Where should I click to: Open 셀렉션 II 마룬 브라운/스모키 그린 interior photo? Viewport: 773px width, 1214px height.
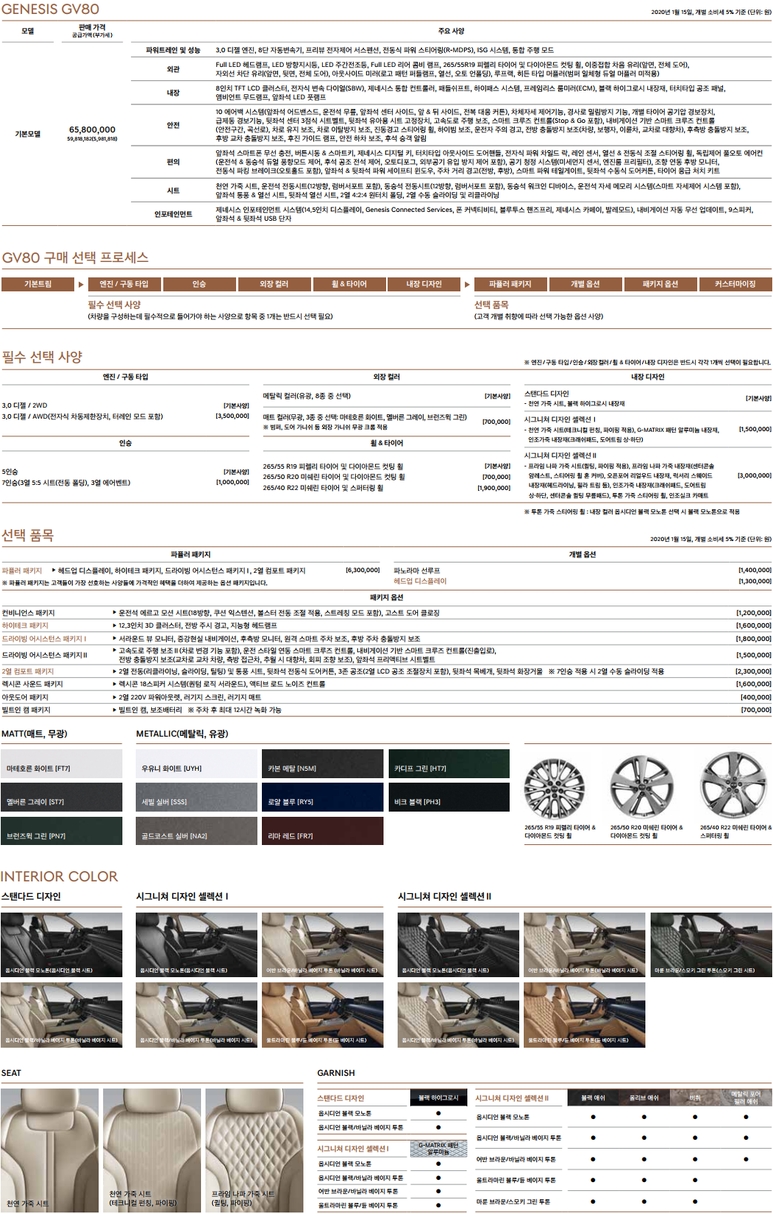(x=710, y=944)
